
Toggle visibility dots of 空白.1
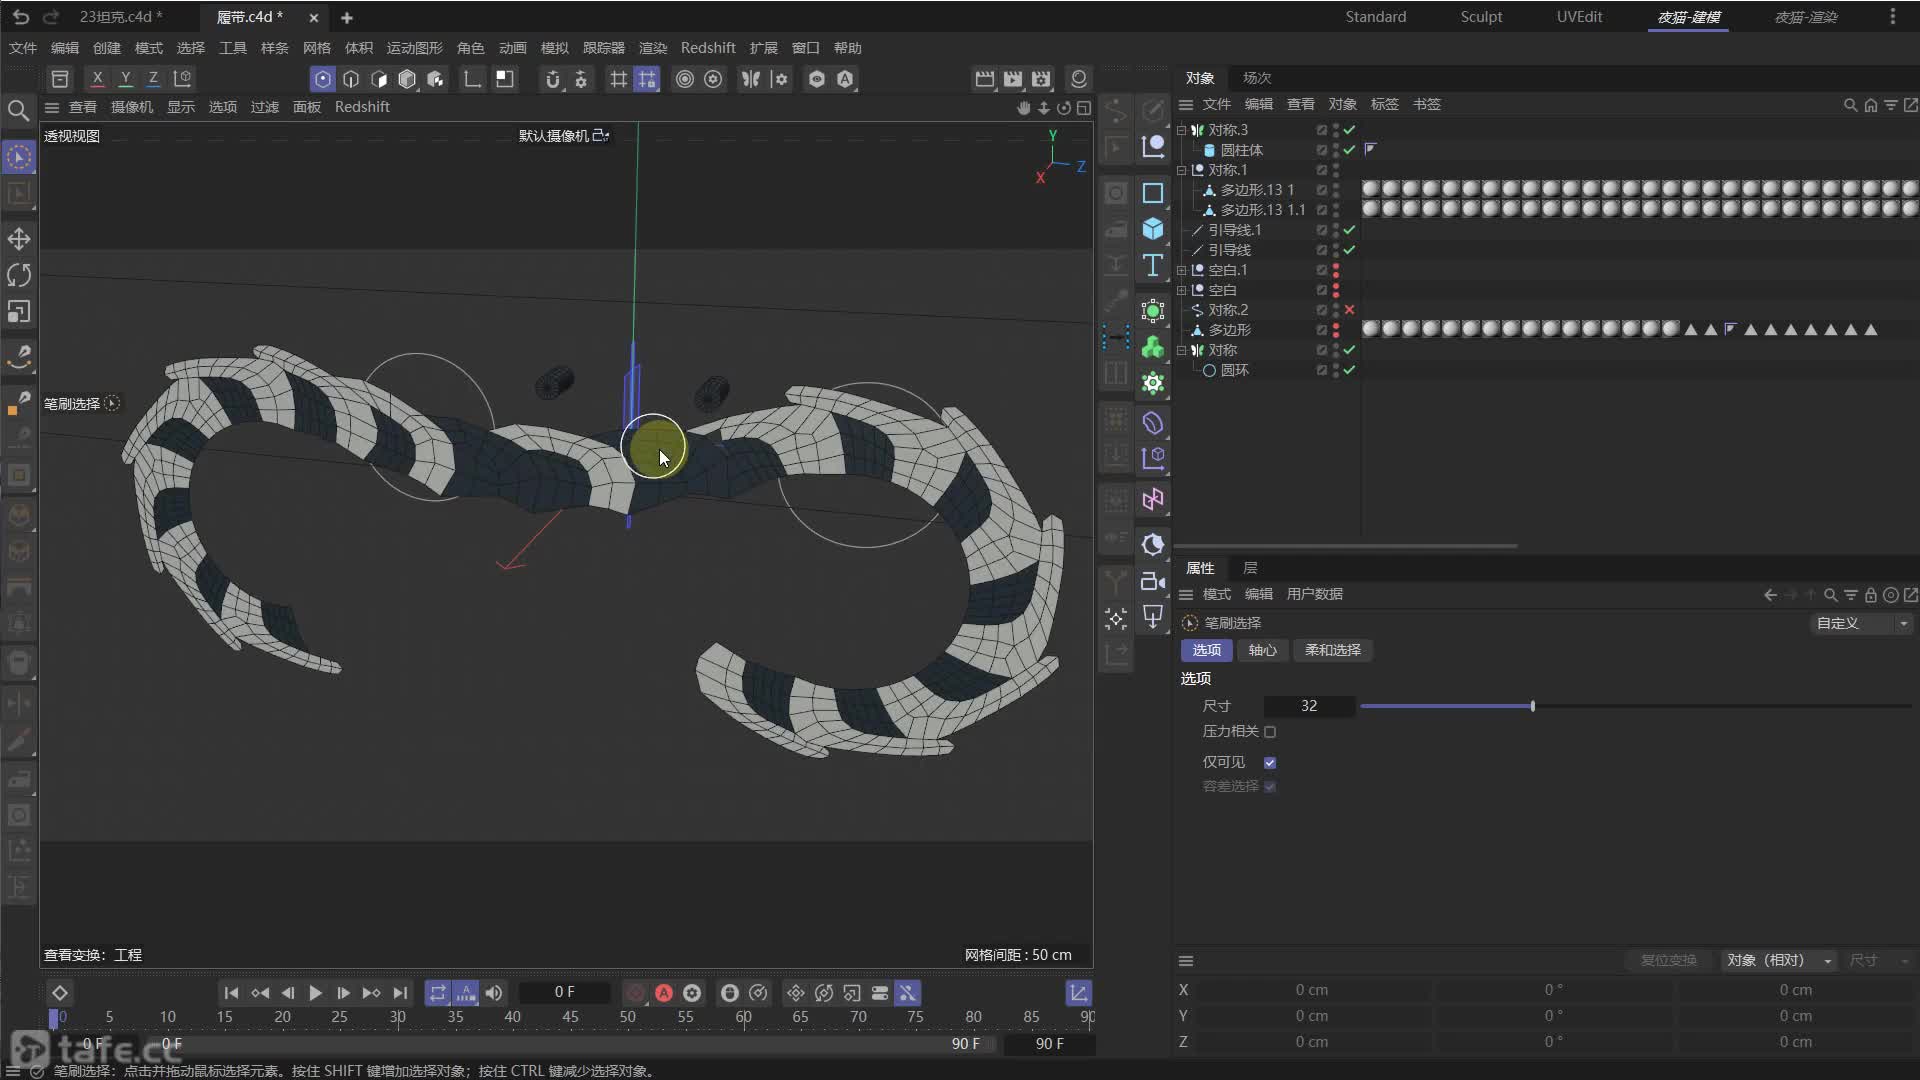click(x=1336, y=270)
